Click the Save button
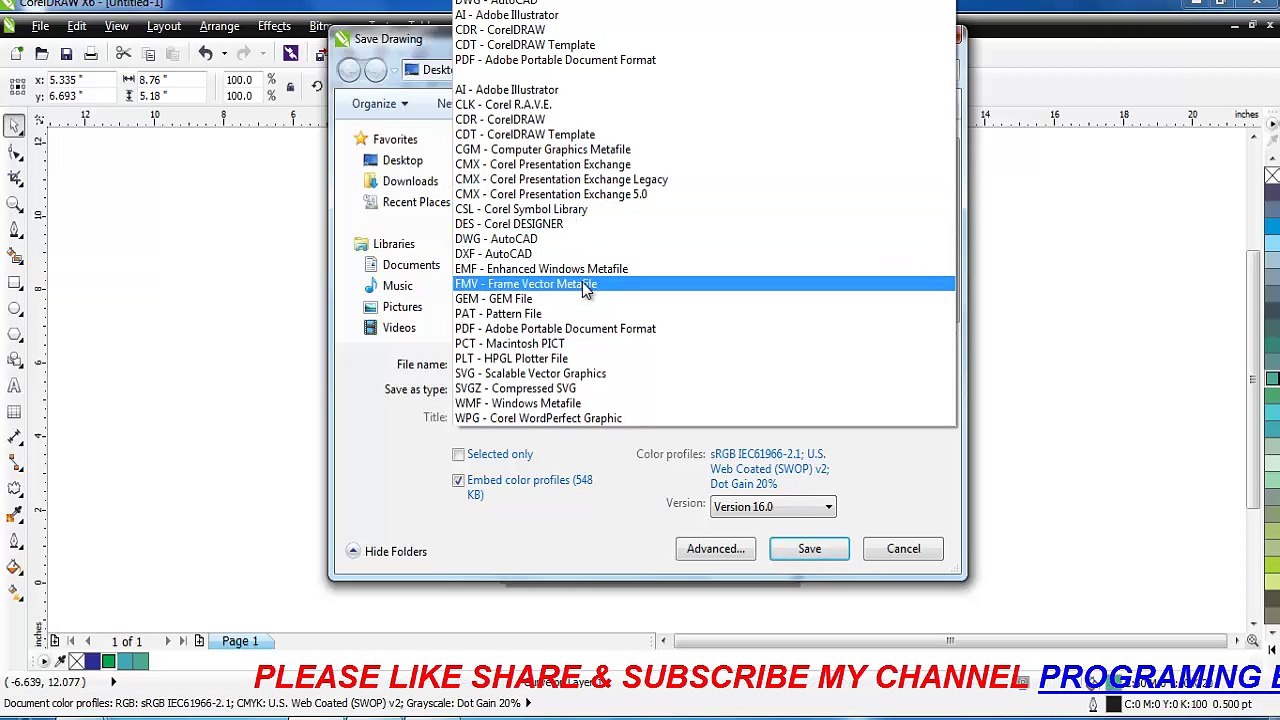1280x720 pixels. [x=809, y=549]
